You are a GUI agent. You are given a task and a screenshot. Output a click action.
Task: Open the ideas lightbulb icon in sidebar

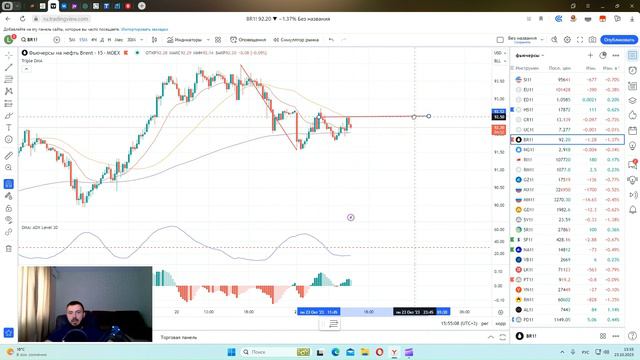(x=633, y=146)
